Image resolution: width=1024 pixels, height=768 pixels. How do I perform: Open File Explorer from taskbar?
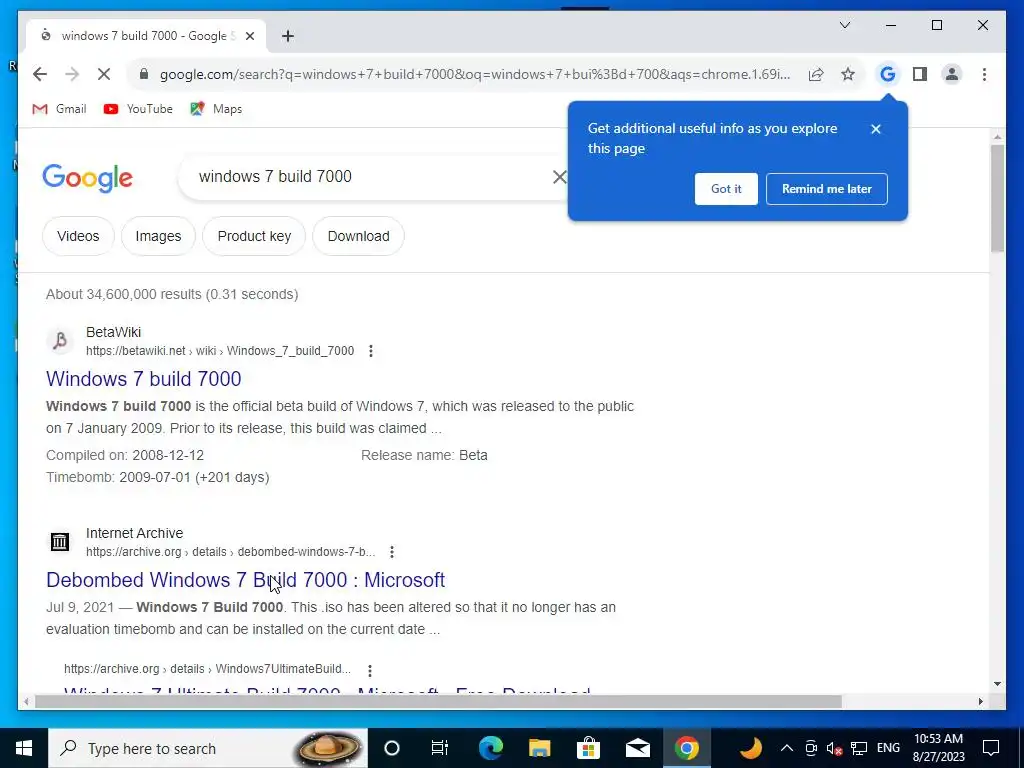pos(539,748)
